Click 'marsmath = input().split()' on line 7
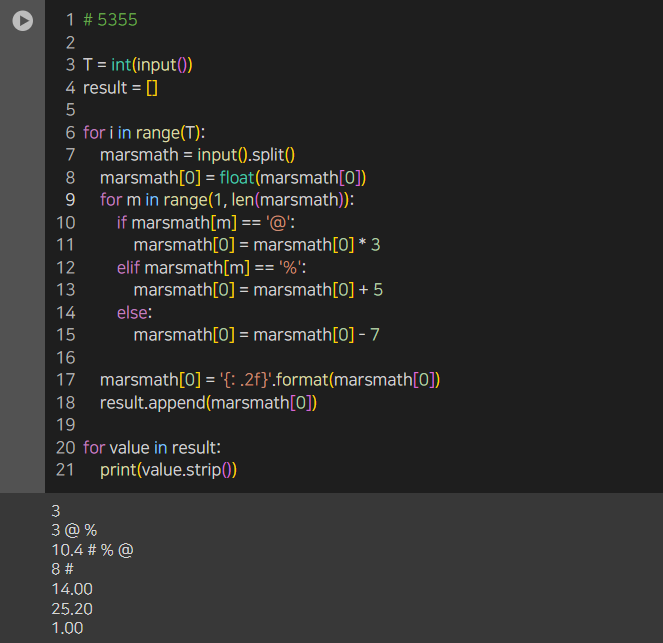Image resolution: width=663 pixels, height=643 pixels. coord(197,155)
